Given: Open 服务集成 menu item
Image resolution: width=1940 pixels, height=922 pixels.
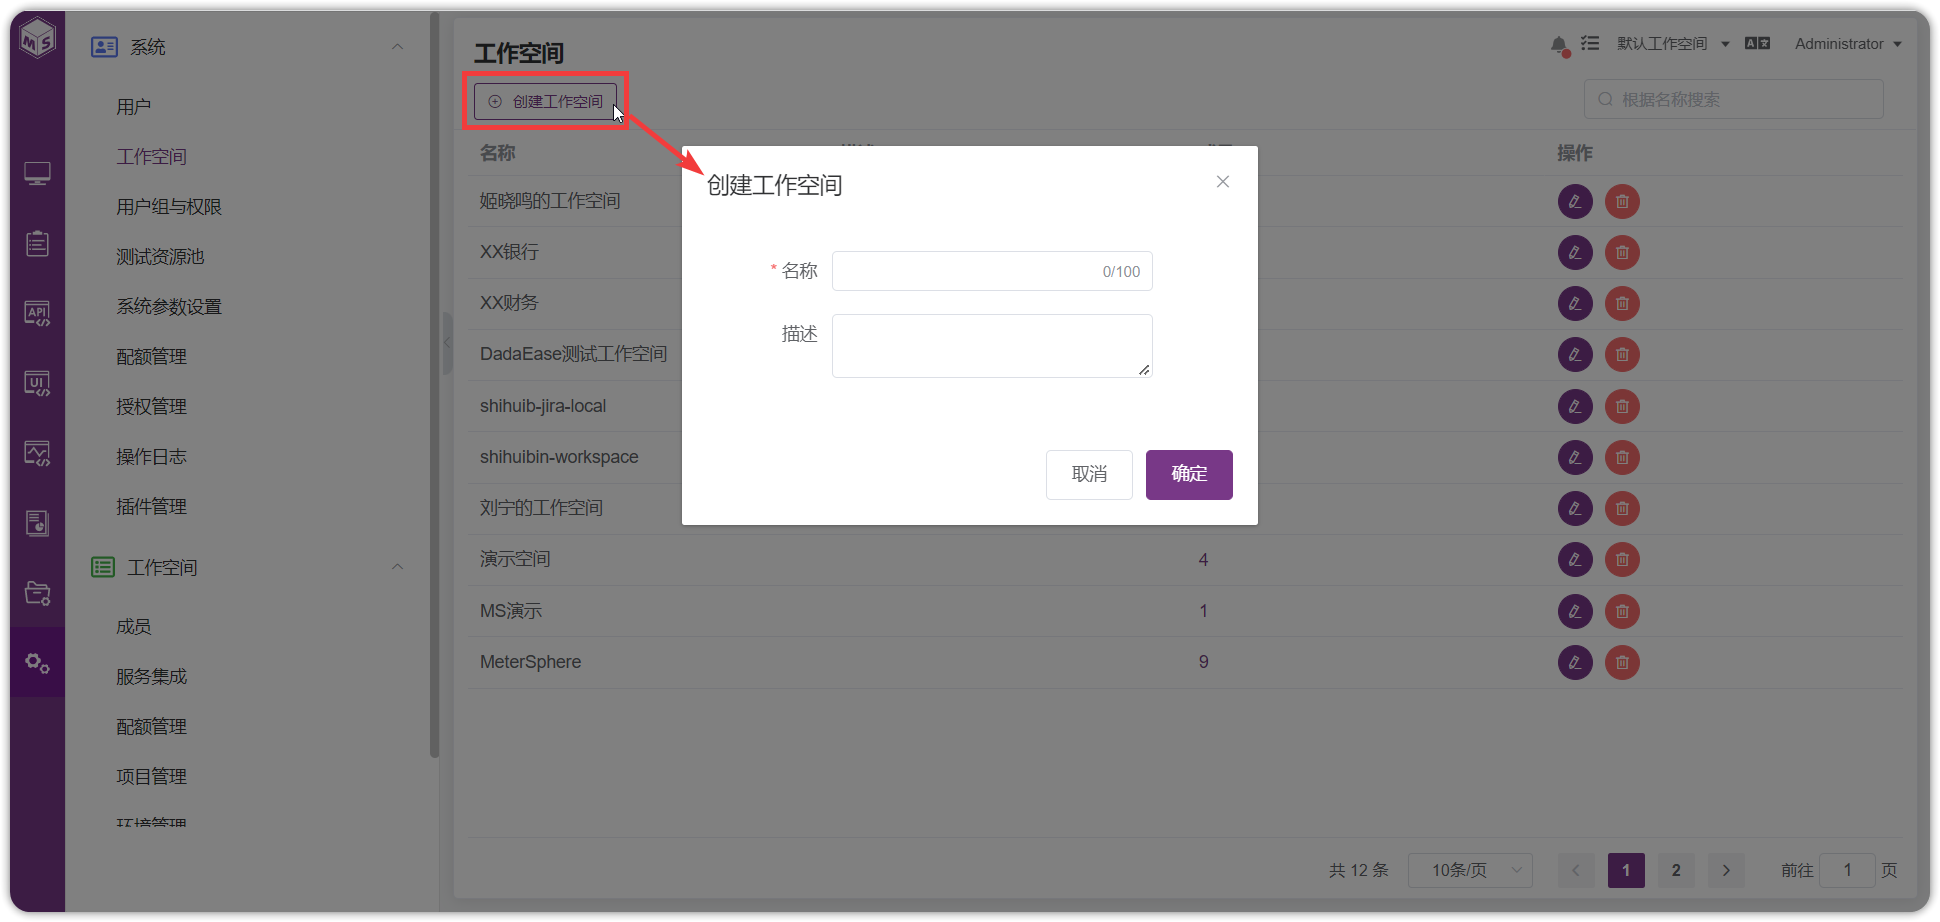Looking at the screenshot, I should point(151,677).
